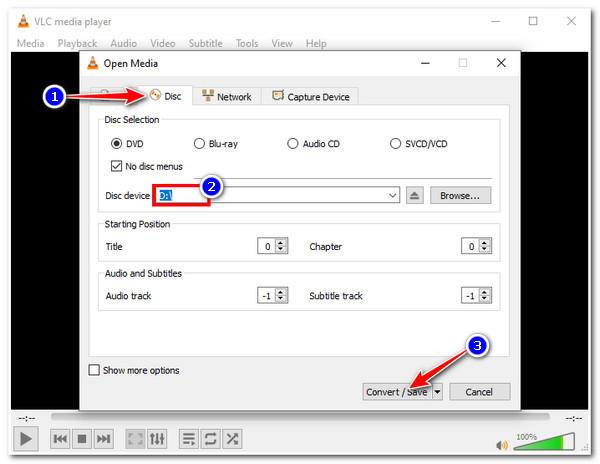Mute audio with the speaker icon

click(x=501, y=445)
